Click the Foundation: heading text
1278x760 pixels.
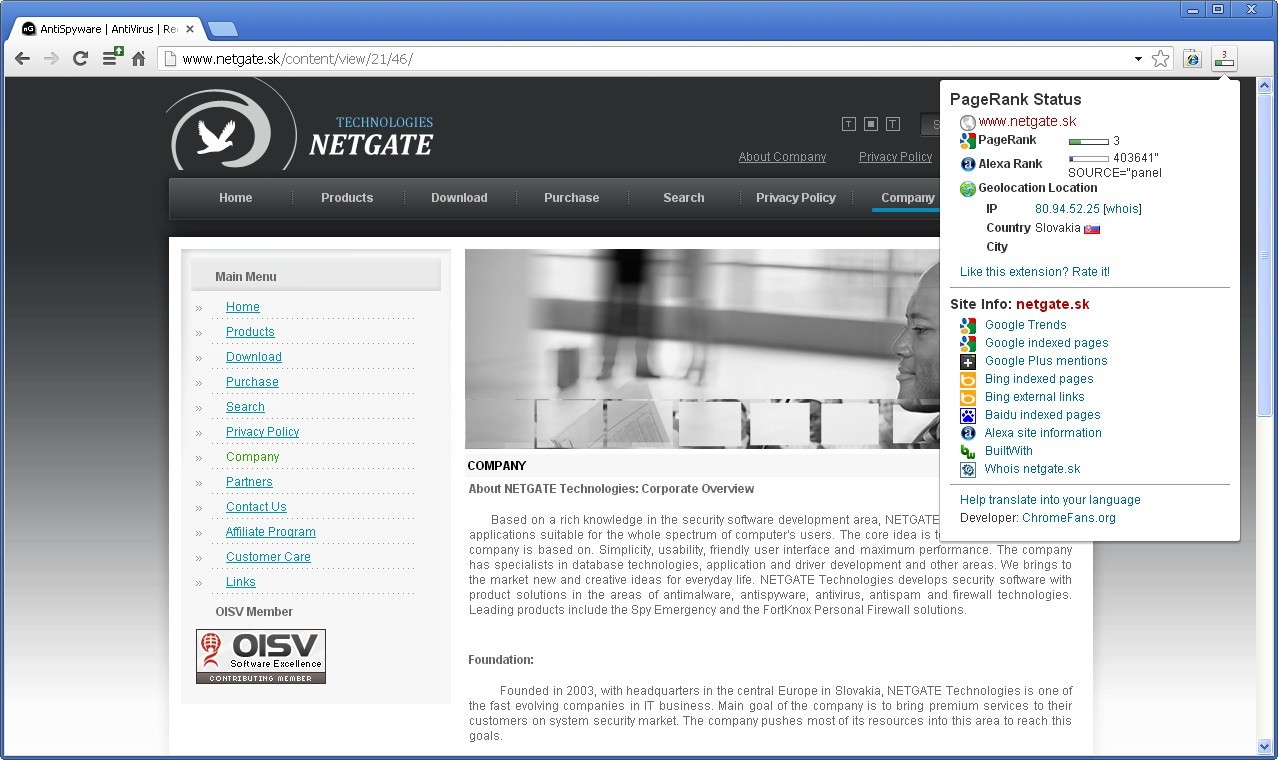(501, 660)
